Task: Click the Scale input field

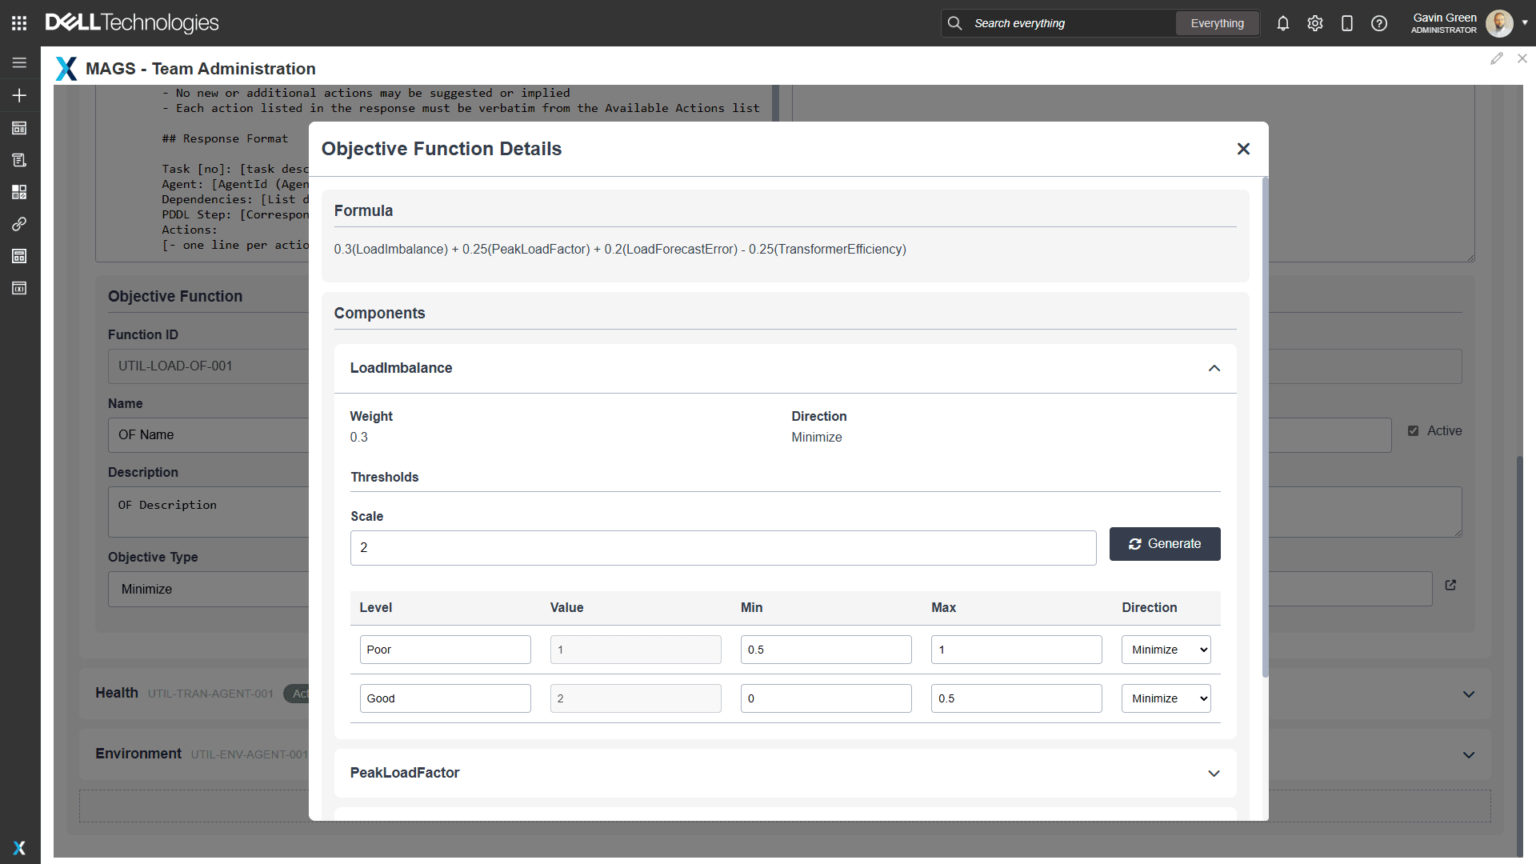Action: click(723, 548)
